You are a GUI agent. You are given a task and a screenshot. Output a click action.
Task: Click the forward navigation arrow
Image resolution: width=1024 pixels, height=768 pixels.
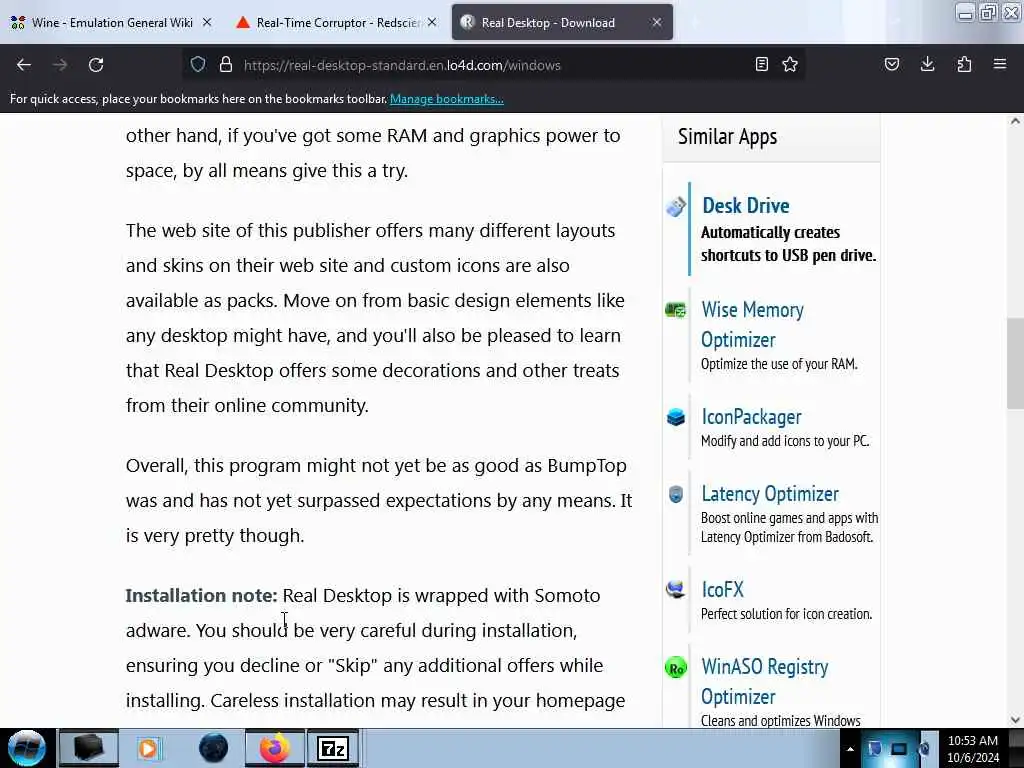coord(60,65)
